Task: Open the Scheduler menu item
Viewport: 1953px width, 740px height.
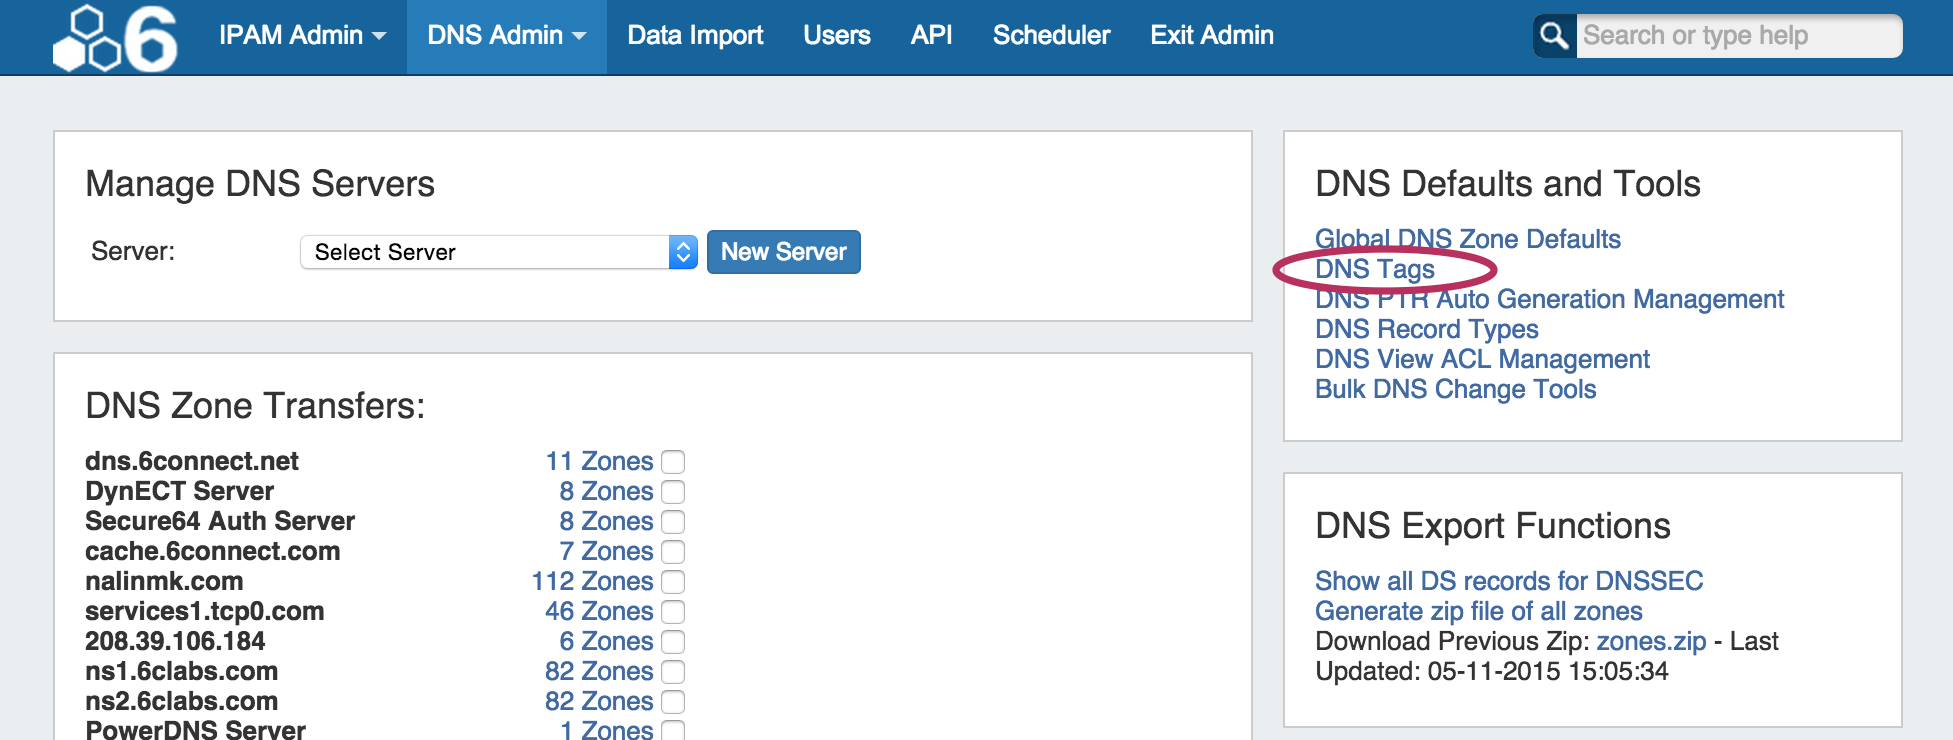Action: 1051,36
